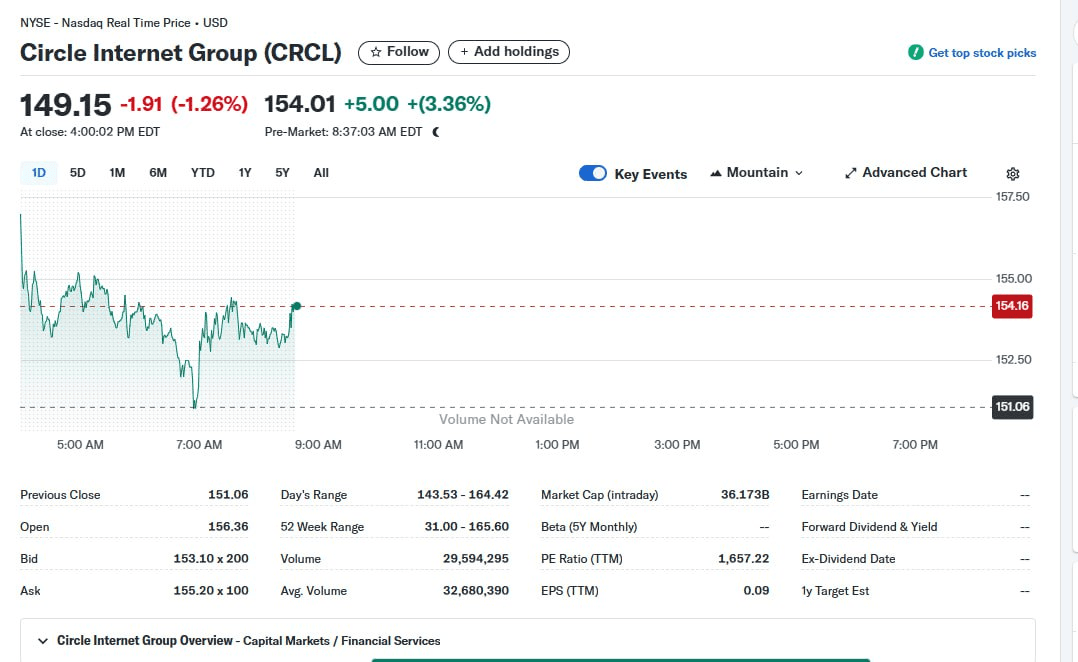
Task: Select the 1D time range tab
Action: (x=38, y=173)
